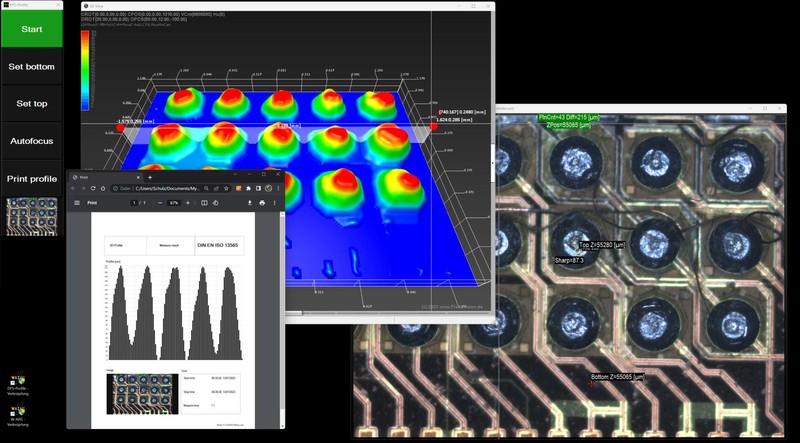Open the tab search dropdown chevron
This screenshot has height=443, width=800.
tap(235, 175)
